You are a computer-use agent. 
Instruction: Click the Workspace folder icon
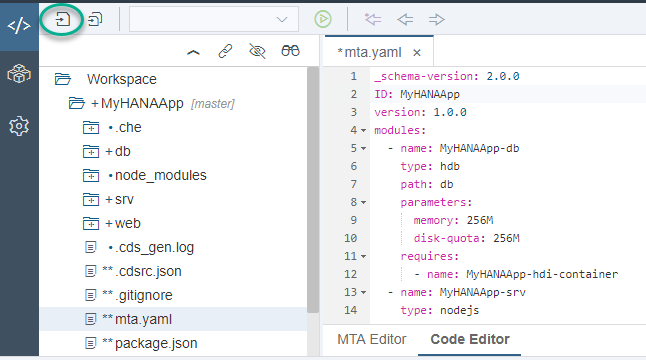click(x=63, y=79)
